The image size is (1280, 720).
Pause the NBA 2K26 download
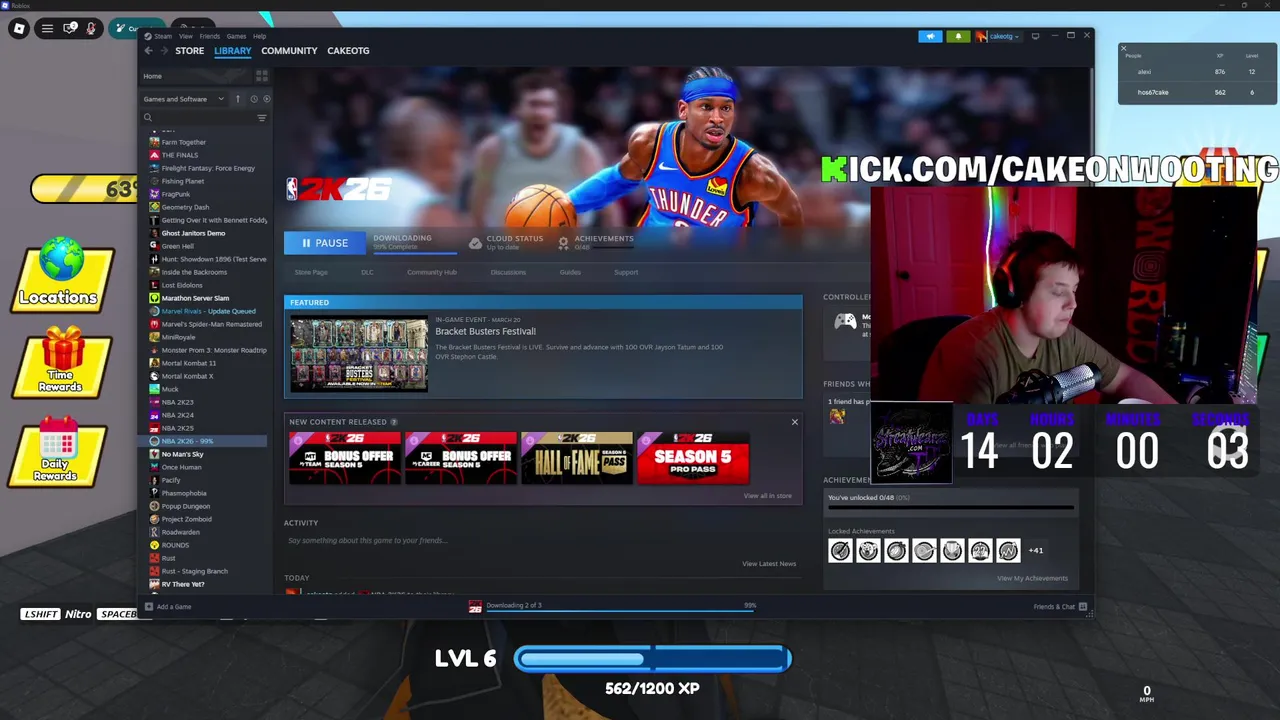click(324, 243)
